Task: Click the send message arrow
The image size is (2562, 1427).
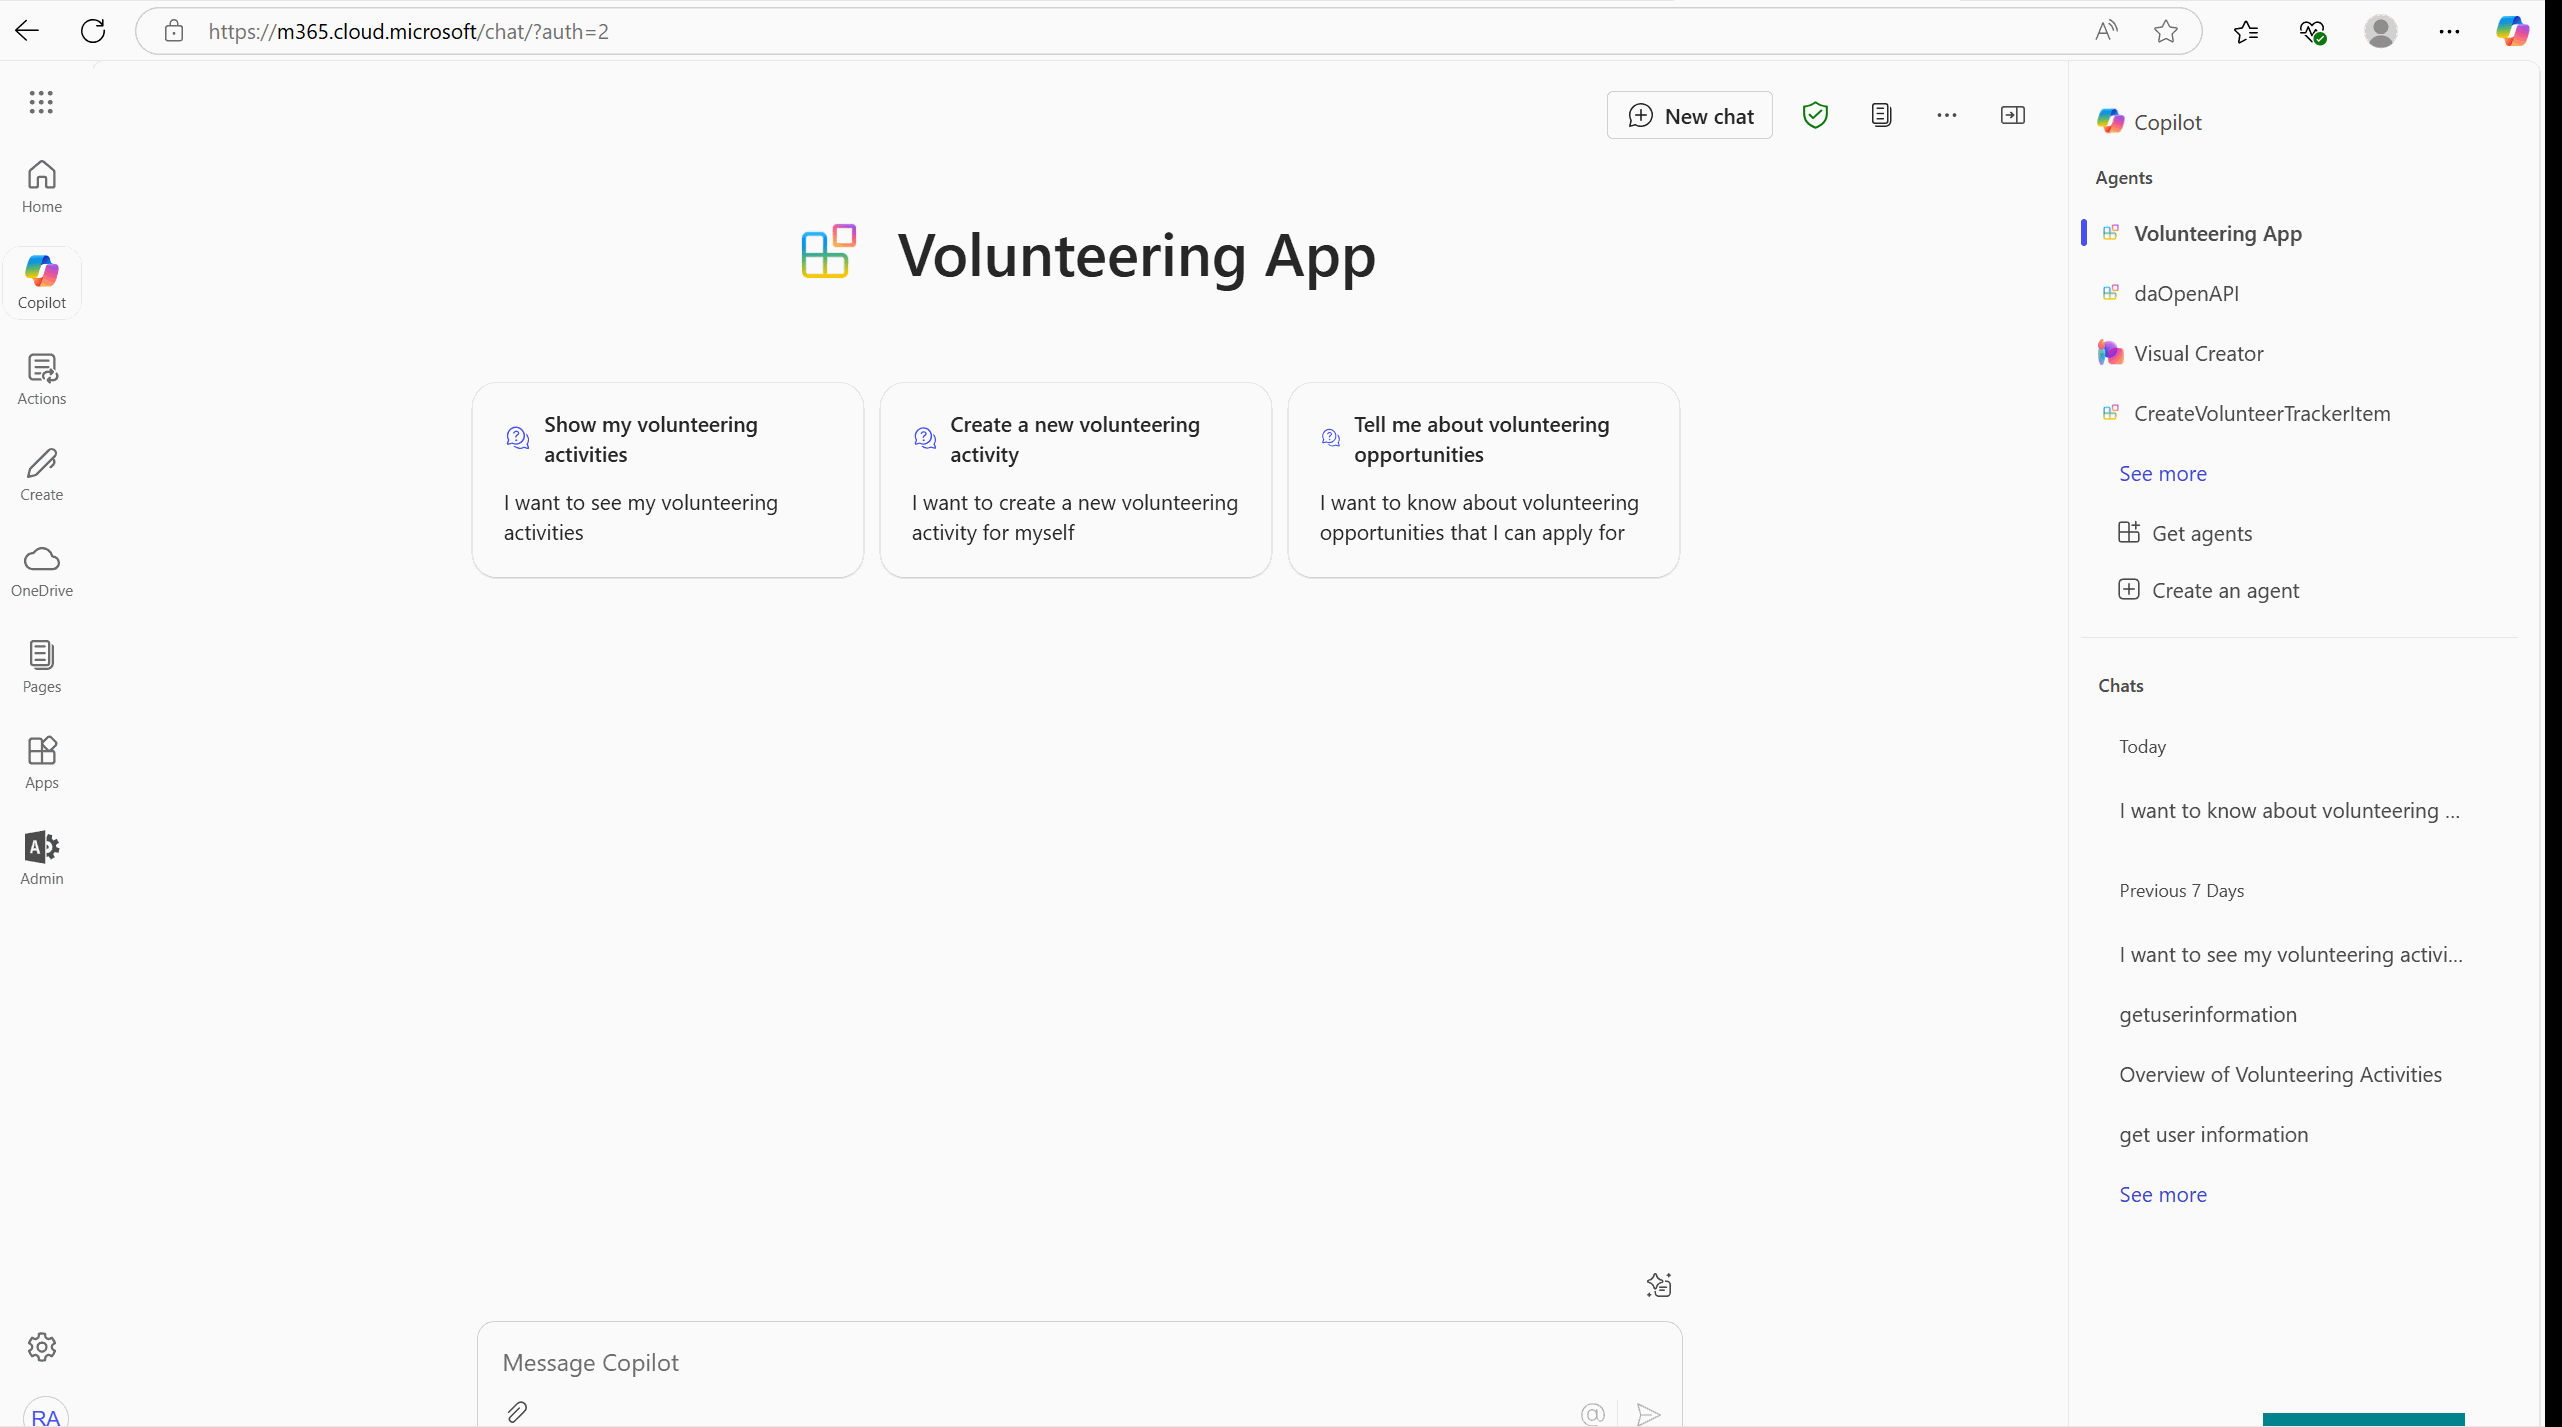Action: pyautogui.click(x=1649, y=1413)
